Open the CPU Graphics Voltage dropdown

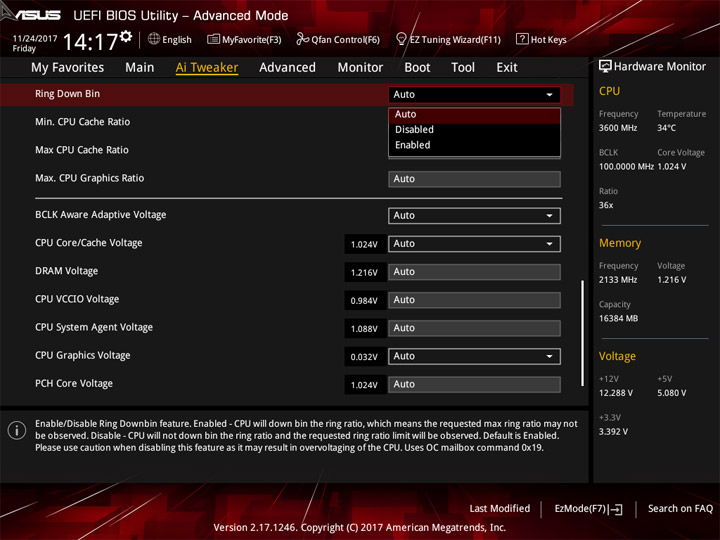(474, 356)
